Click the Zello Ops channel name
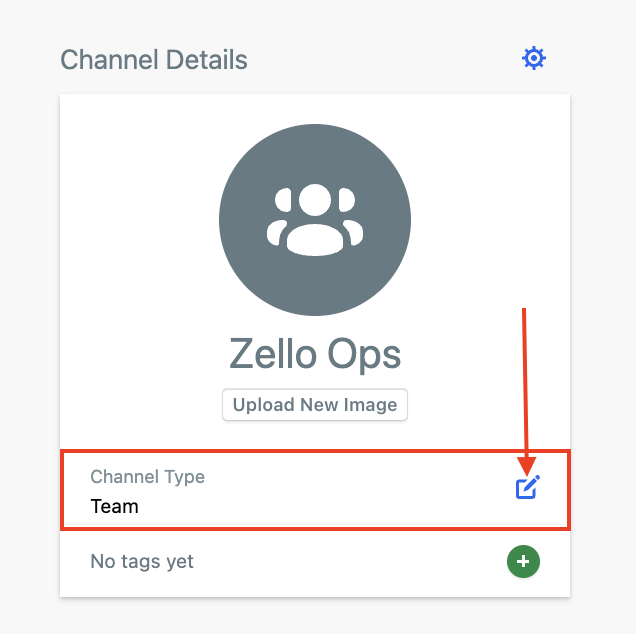The width and height of the screenshot is (636, 634). [315, 355]
